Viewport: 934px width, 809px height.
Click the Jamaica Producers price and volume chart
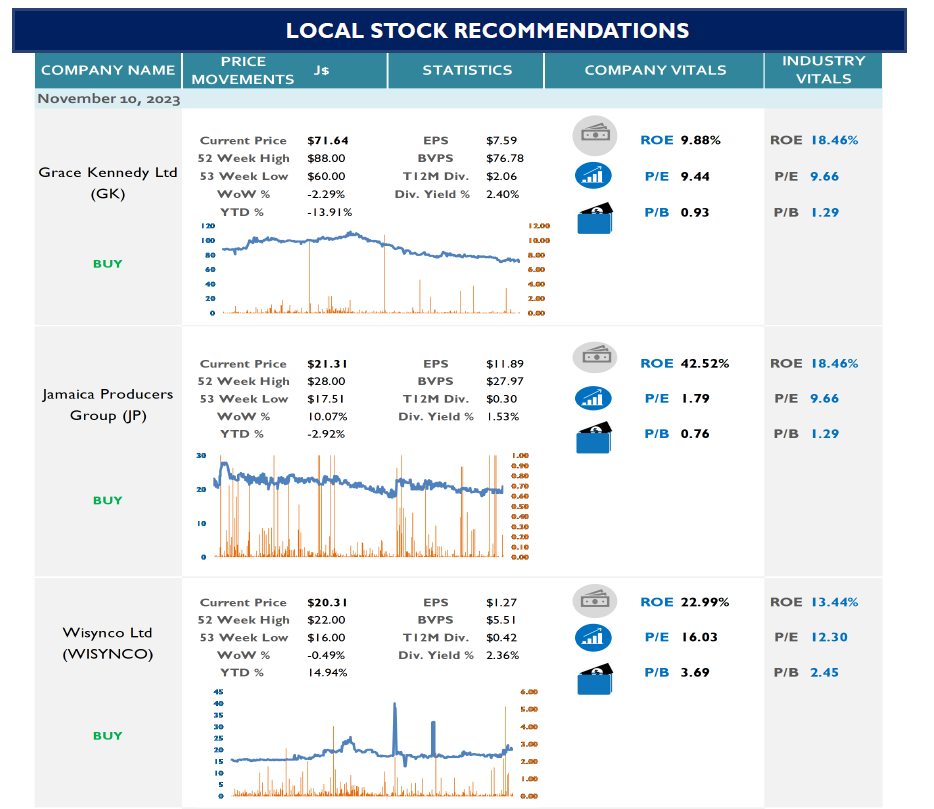coord(363,506)
